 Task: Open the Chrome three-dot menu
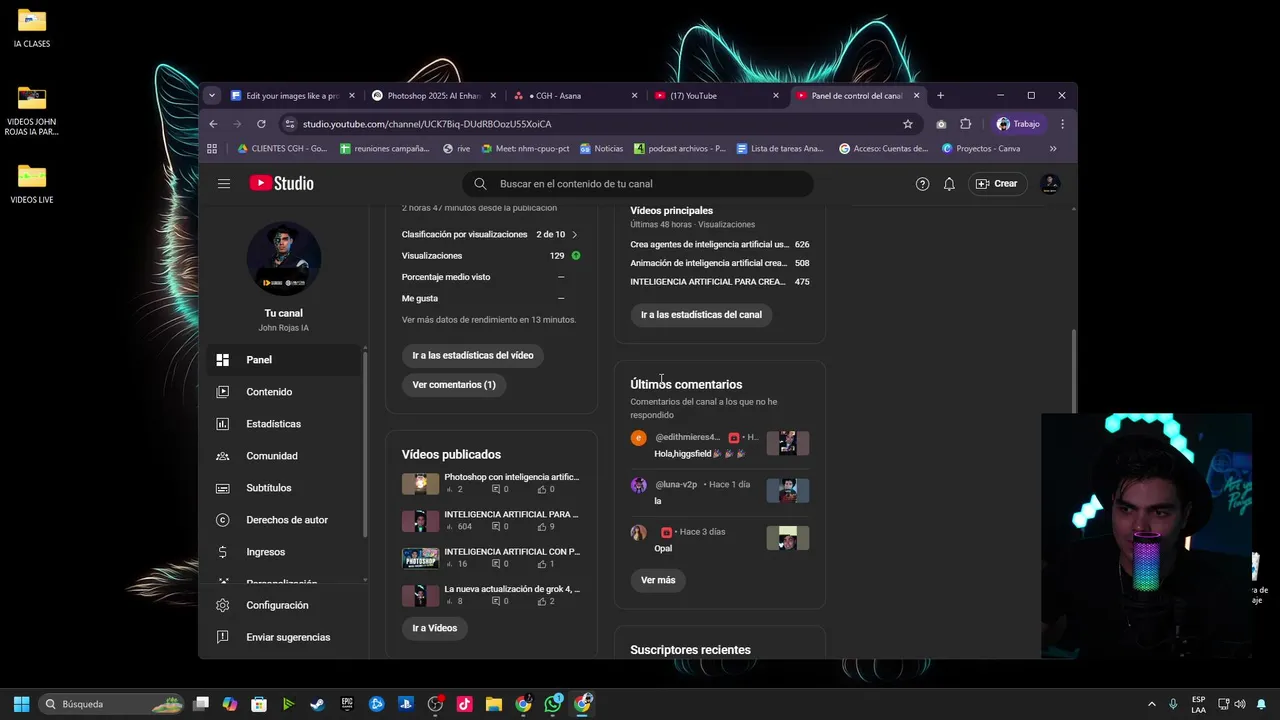(x=1062, y=124)
